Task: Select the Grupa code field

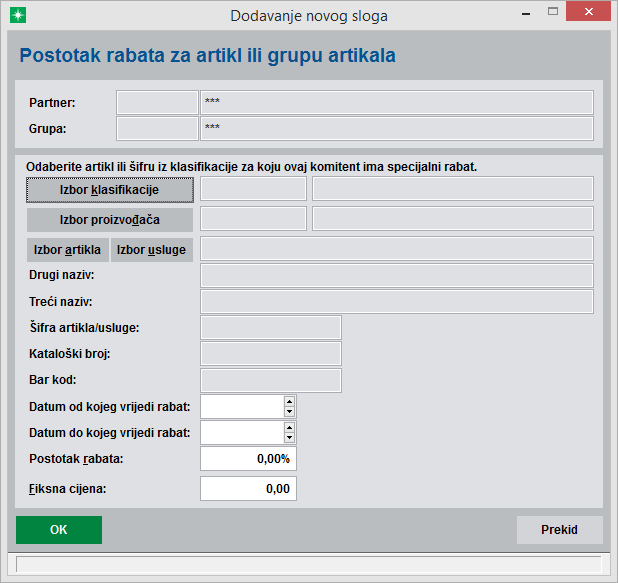Action: [157, 129]
